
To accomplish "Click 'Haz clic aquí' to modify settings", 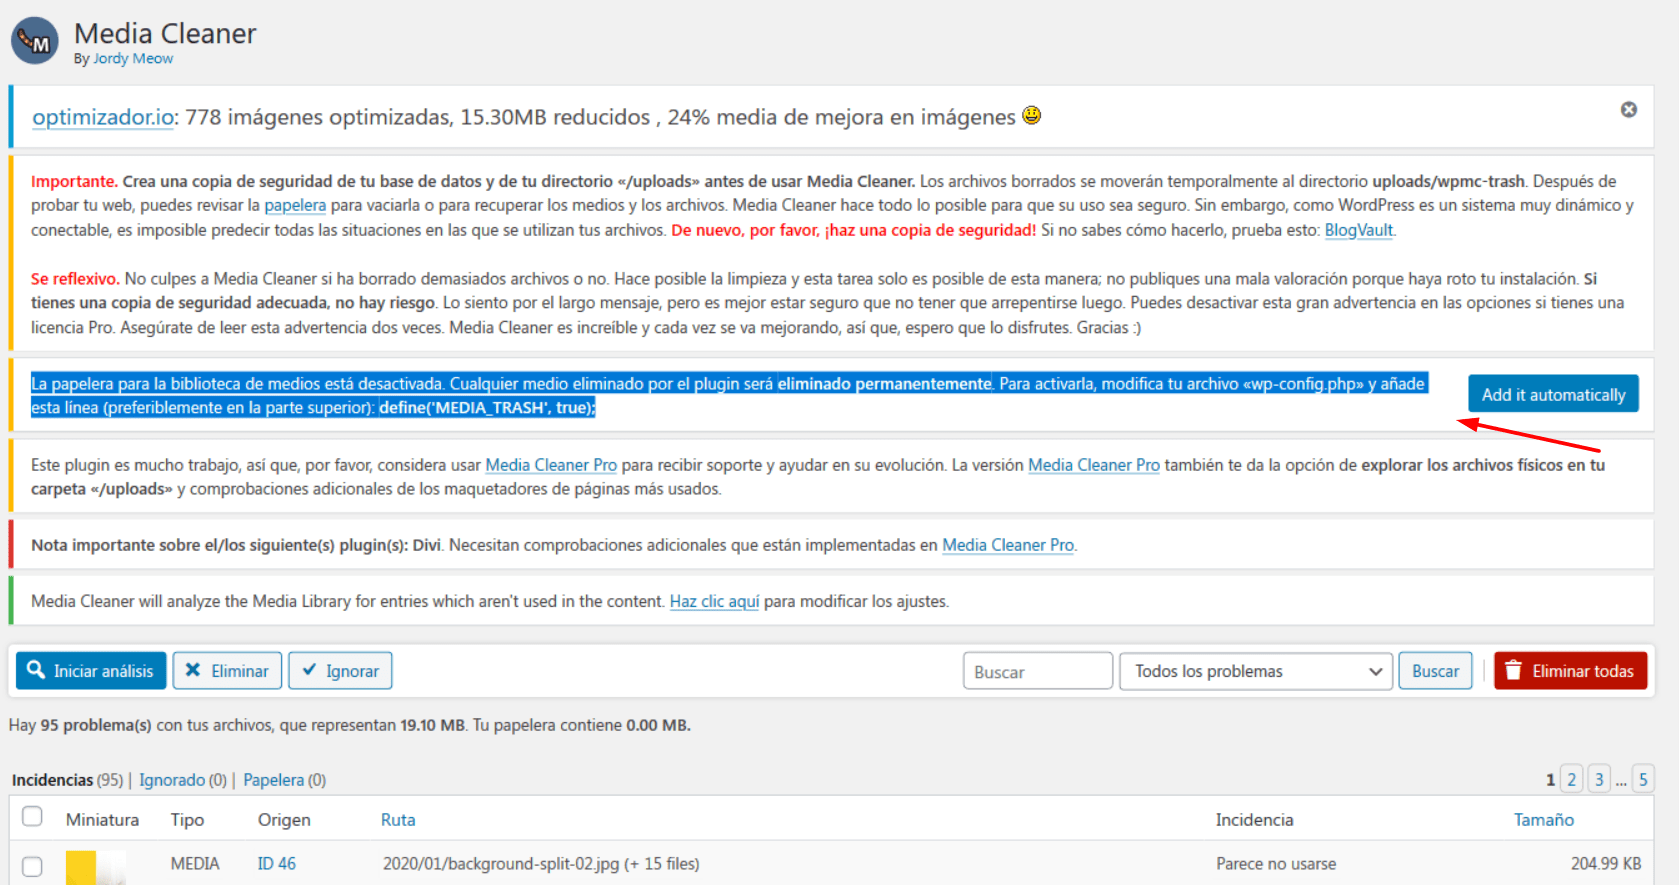I will (x=714, y=601).
